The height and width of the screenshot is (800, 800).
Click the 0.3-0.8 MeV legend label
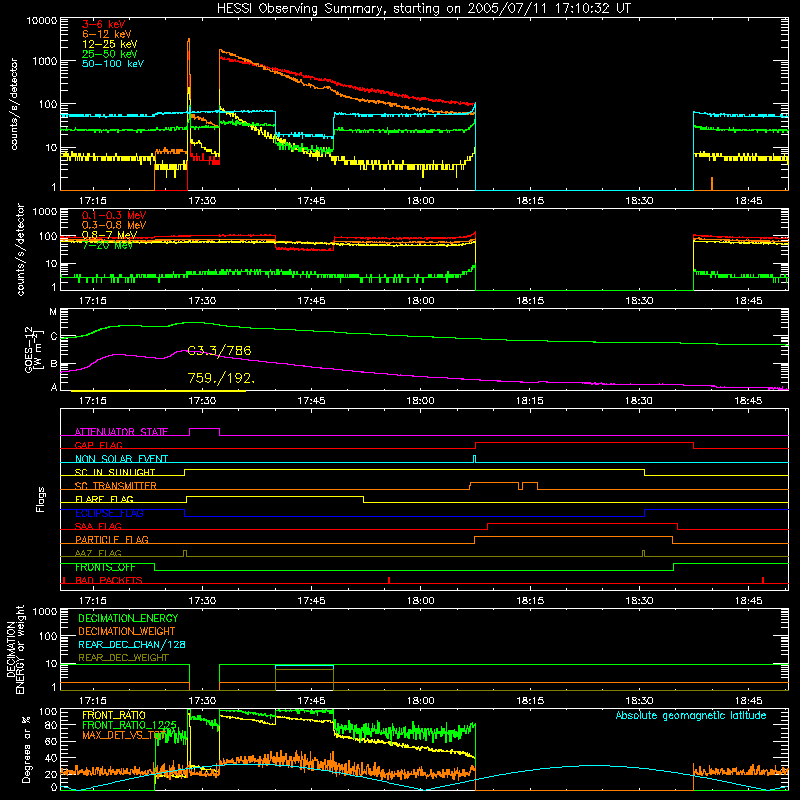(x=114, y=225)
